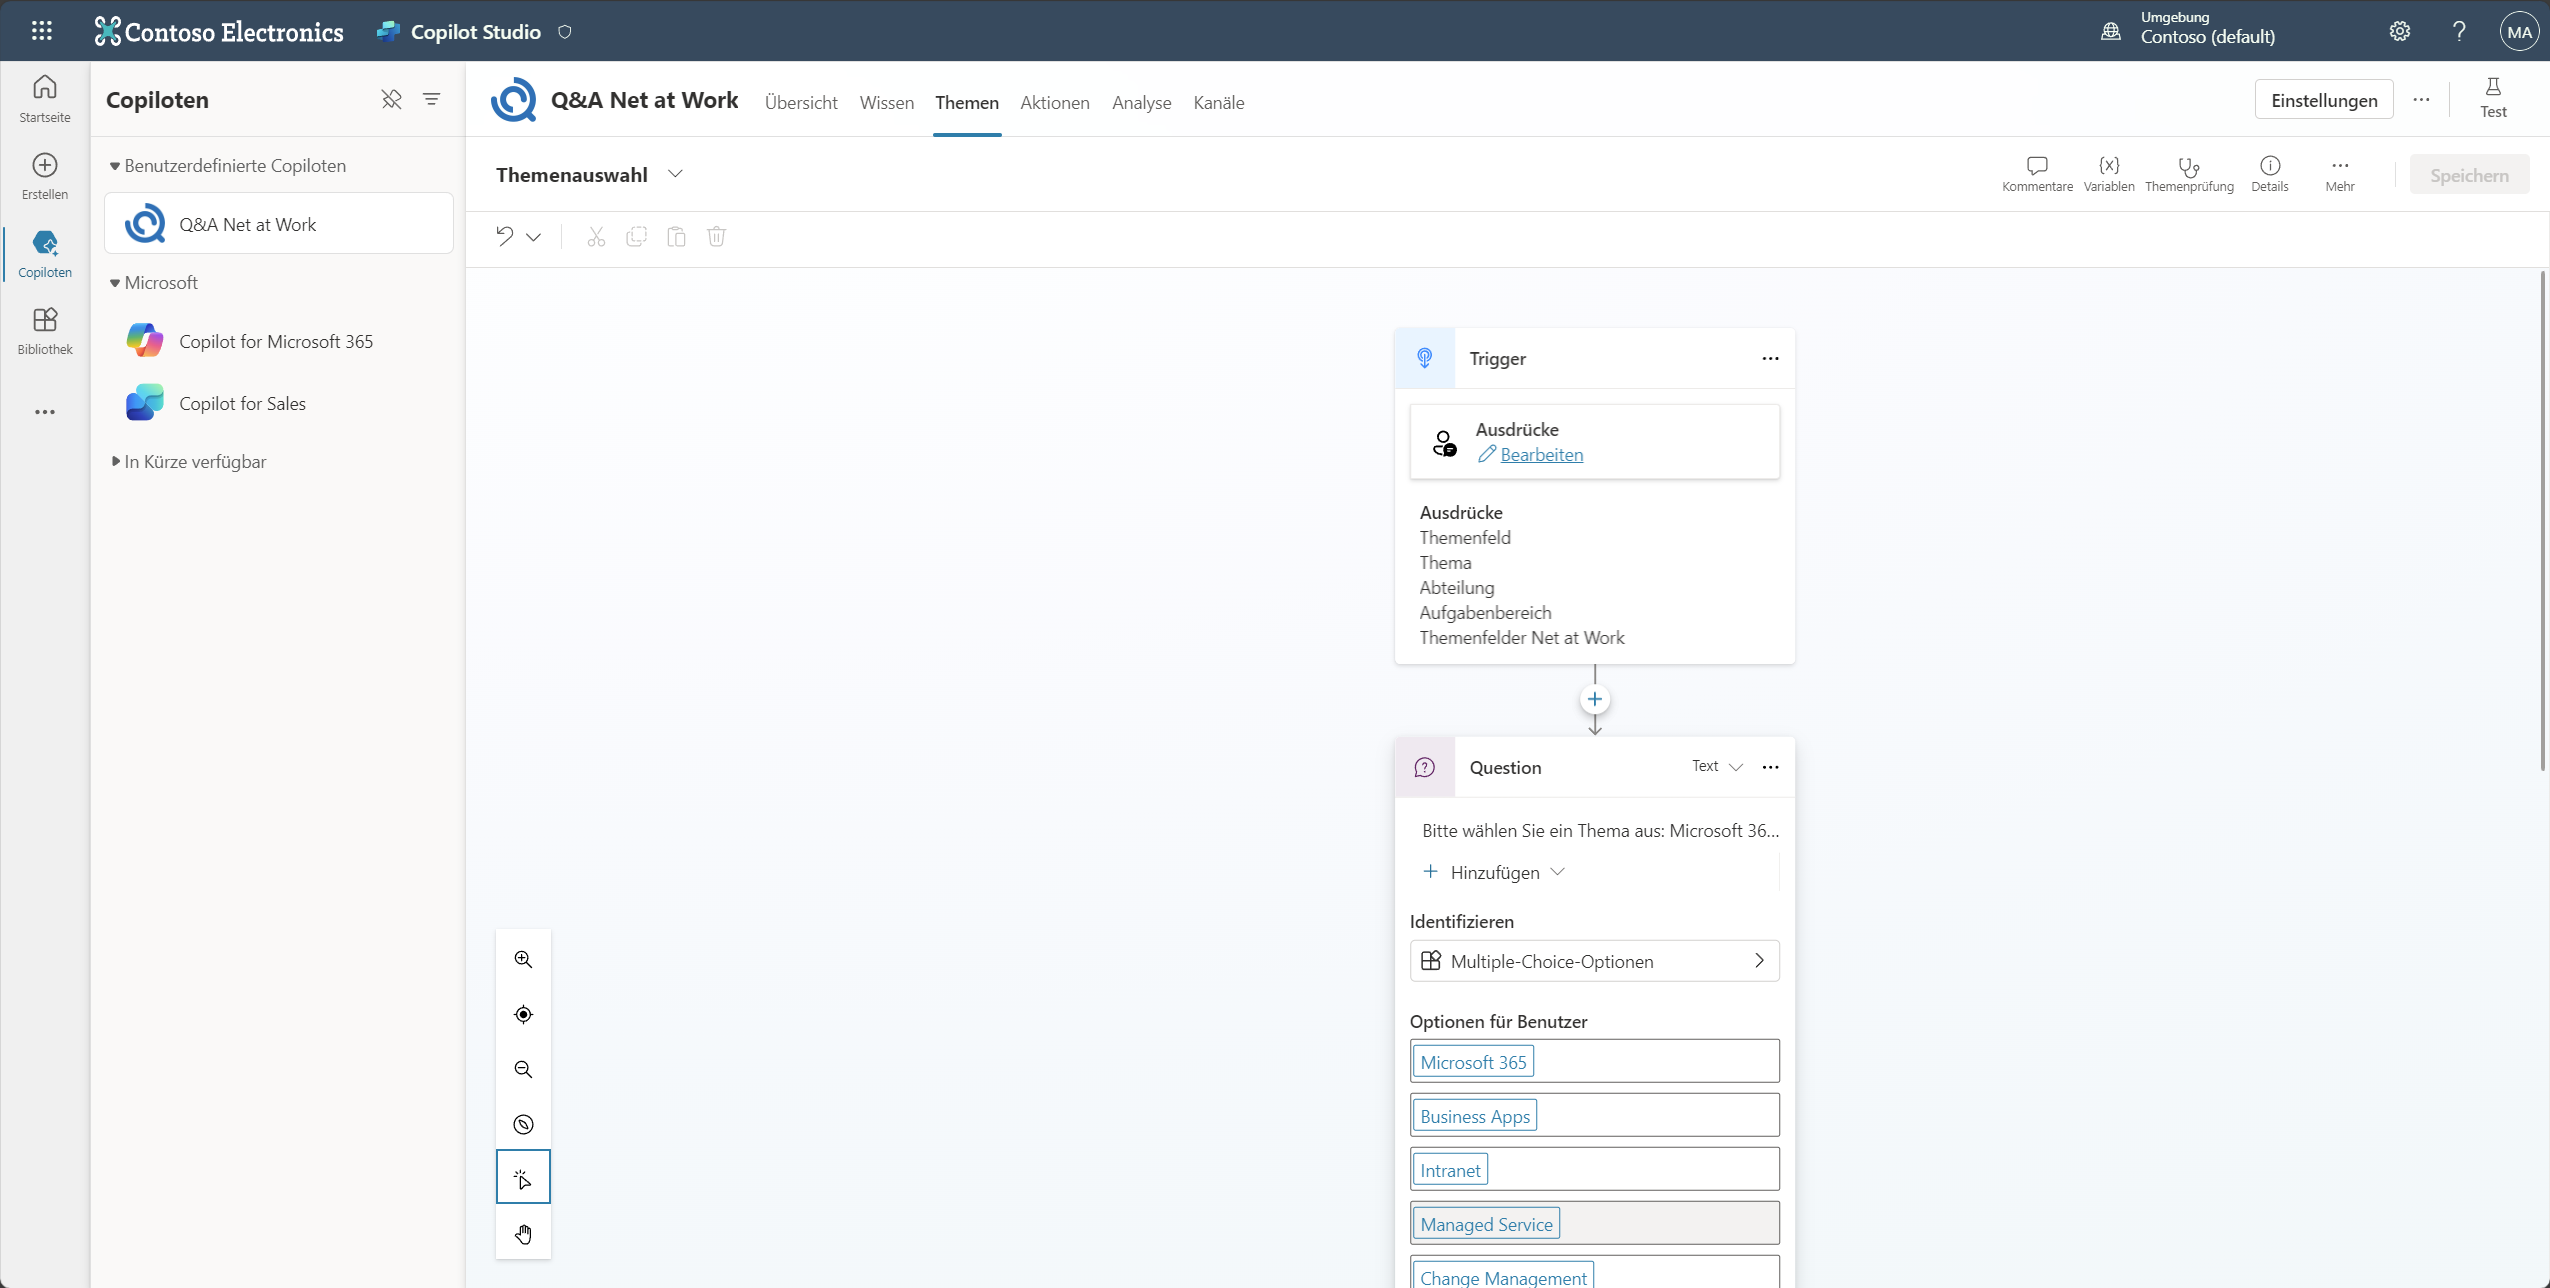The width and height of the screenshot is (2550, 1288).
Task: Expand Multiple-Choice-Optionen identifier
Action: tap(1760, 961)
